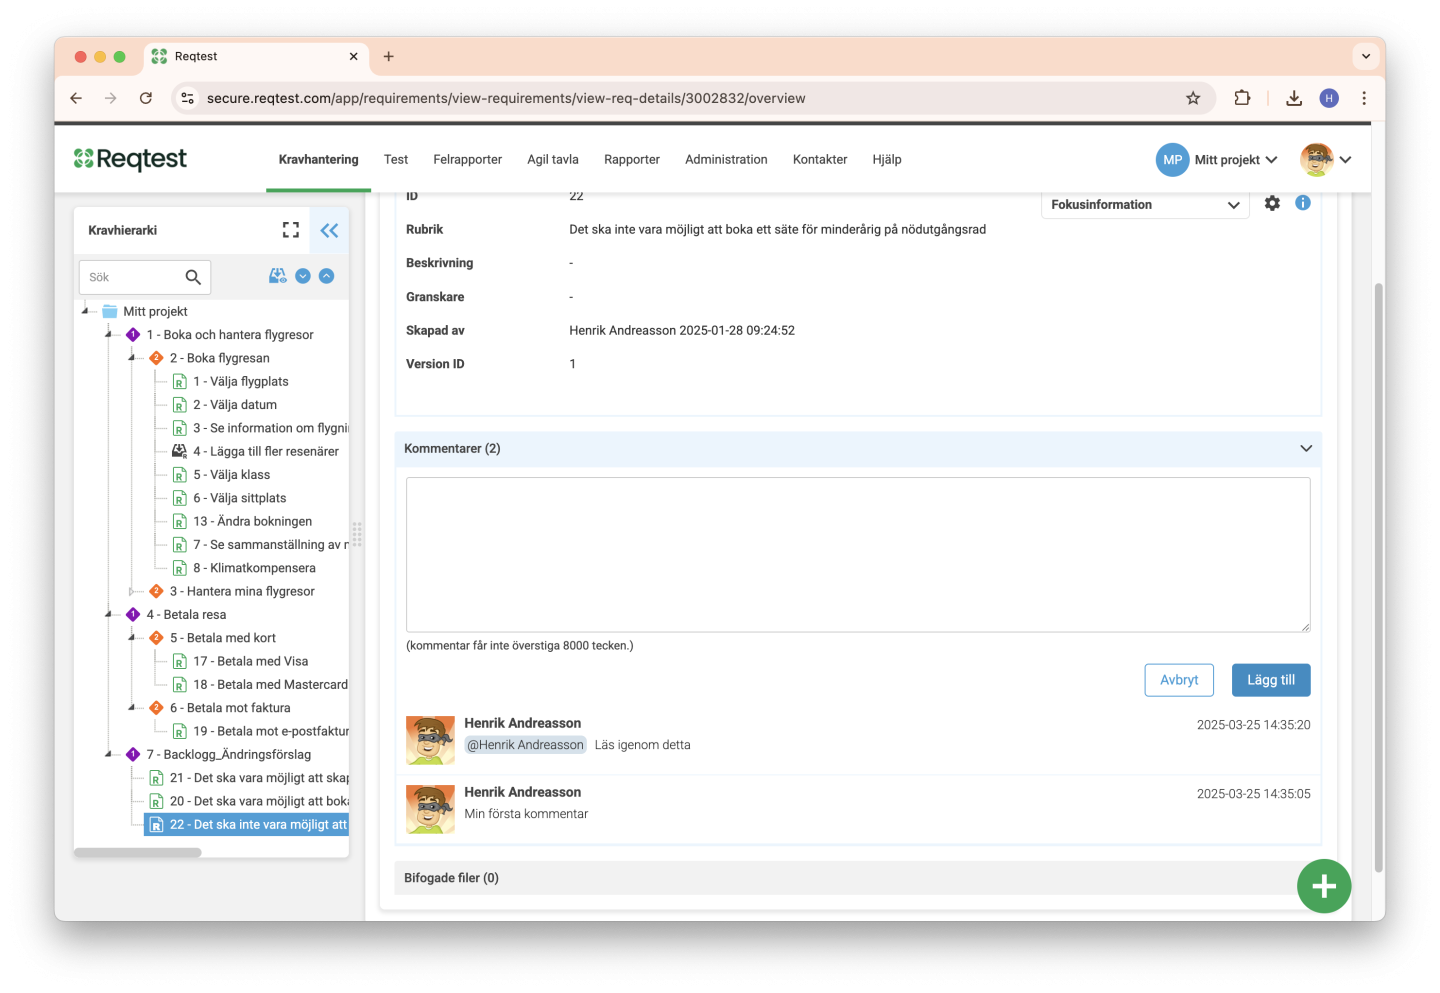1440x993 pixels.
Task: Open the Fokusinformation dropdown
Action: point(1145,204)
